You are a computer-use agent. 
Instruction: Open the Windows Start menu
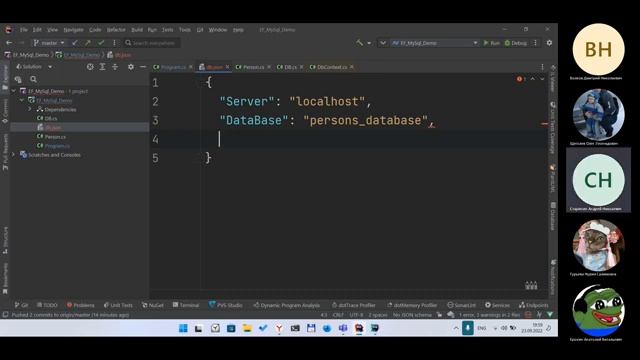[183, 328]
